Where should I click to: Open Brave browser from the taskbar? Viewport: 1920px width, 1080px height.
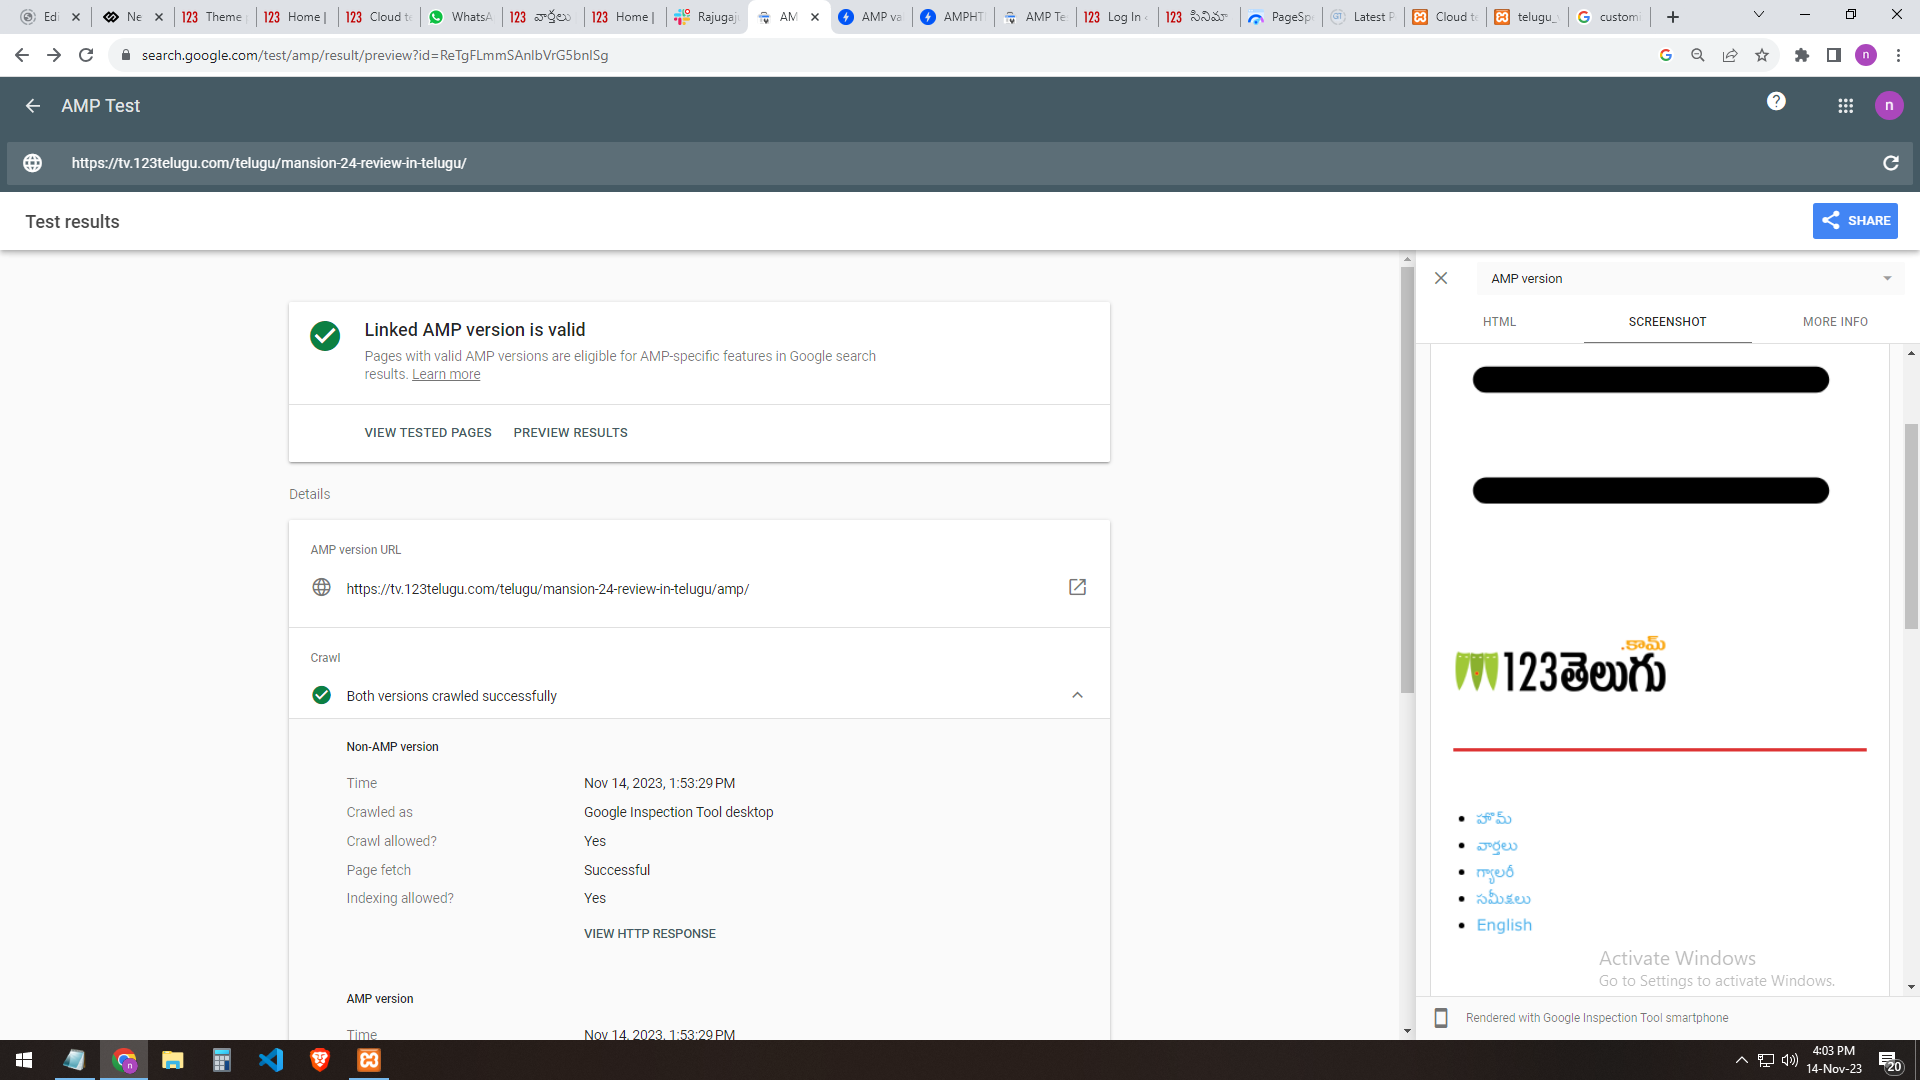tap(320, 1060)
